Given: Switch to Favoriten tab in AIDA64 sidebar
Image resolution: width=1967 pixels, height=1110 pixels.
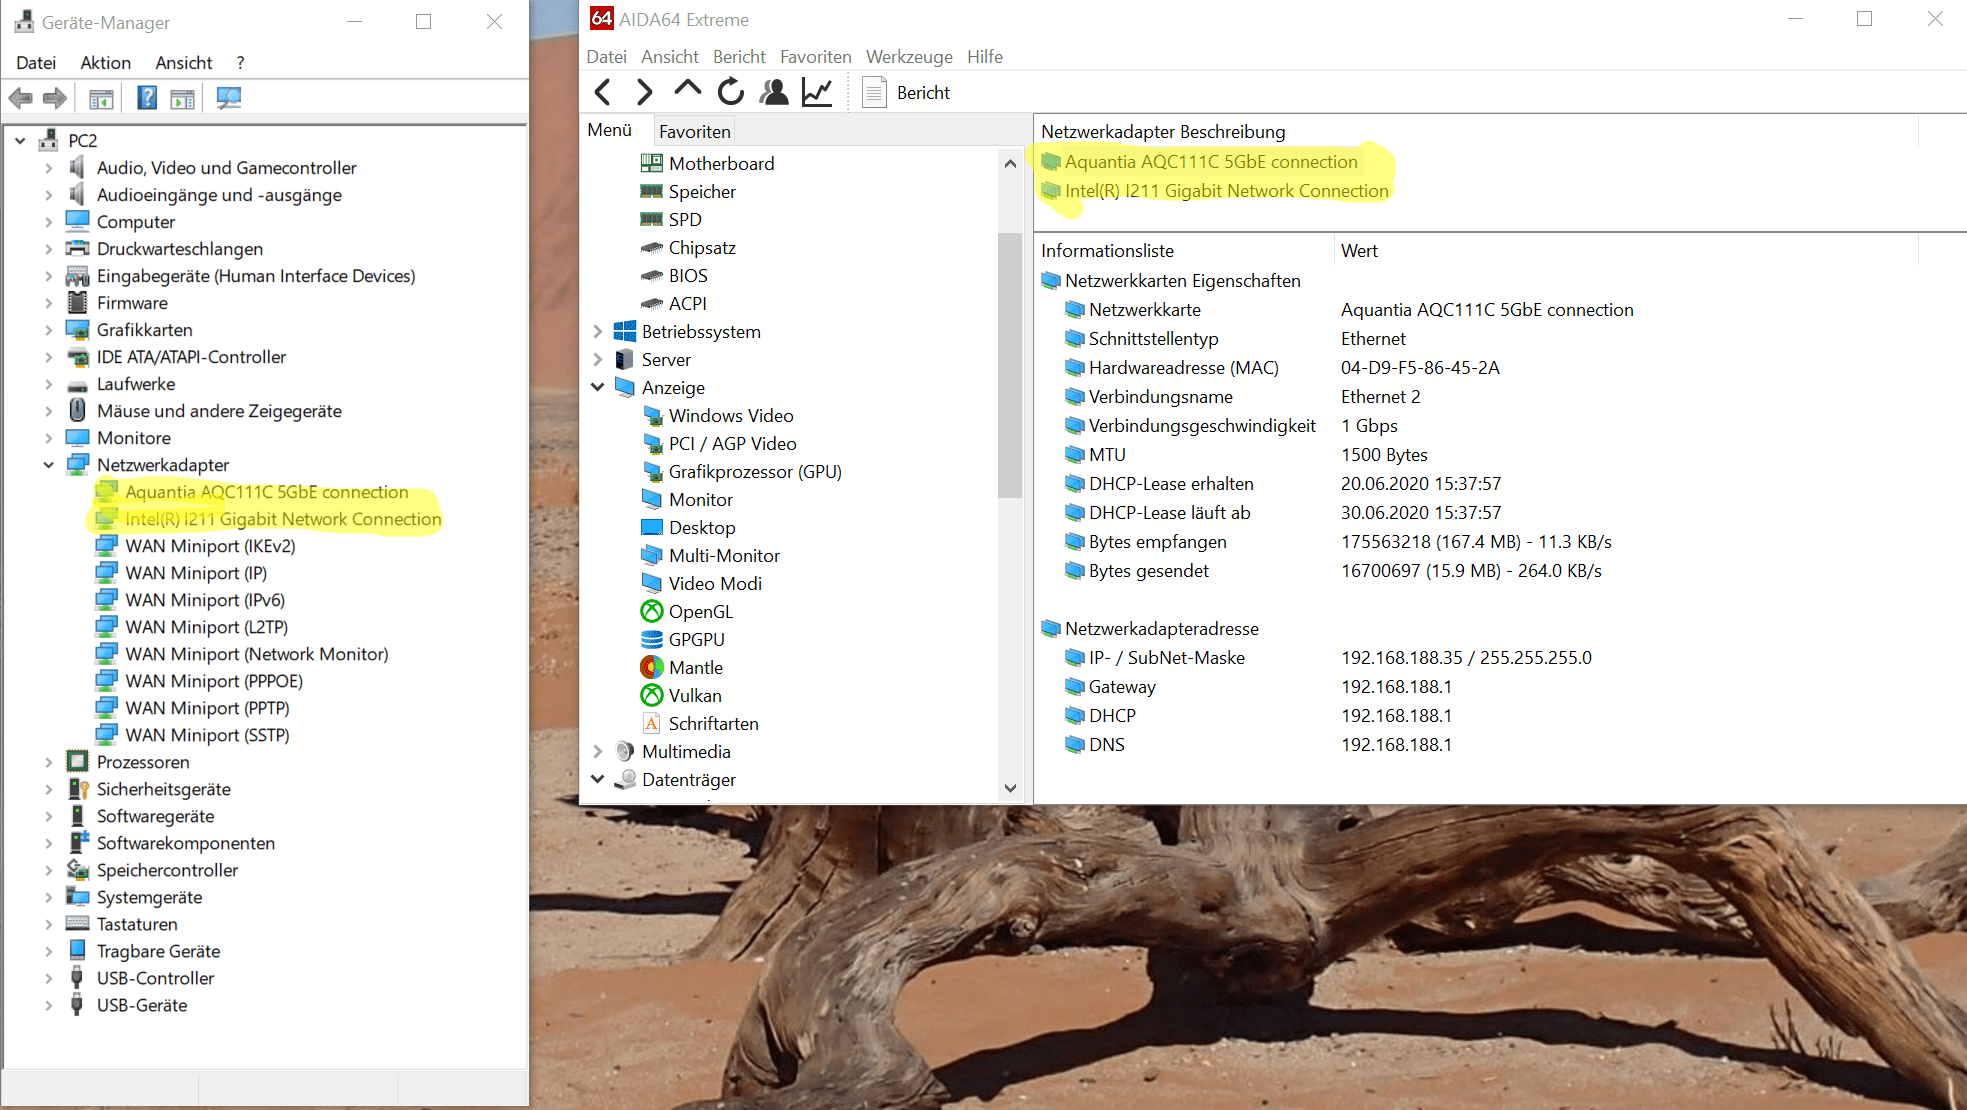Looking at the screenshot, I should pos(694,131).
